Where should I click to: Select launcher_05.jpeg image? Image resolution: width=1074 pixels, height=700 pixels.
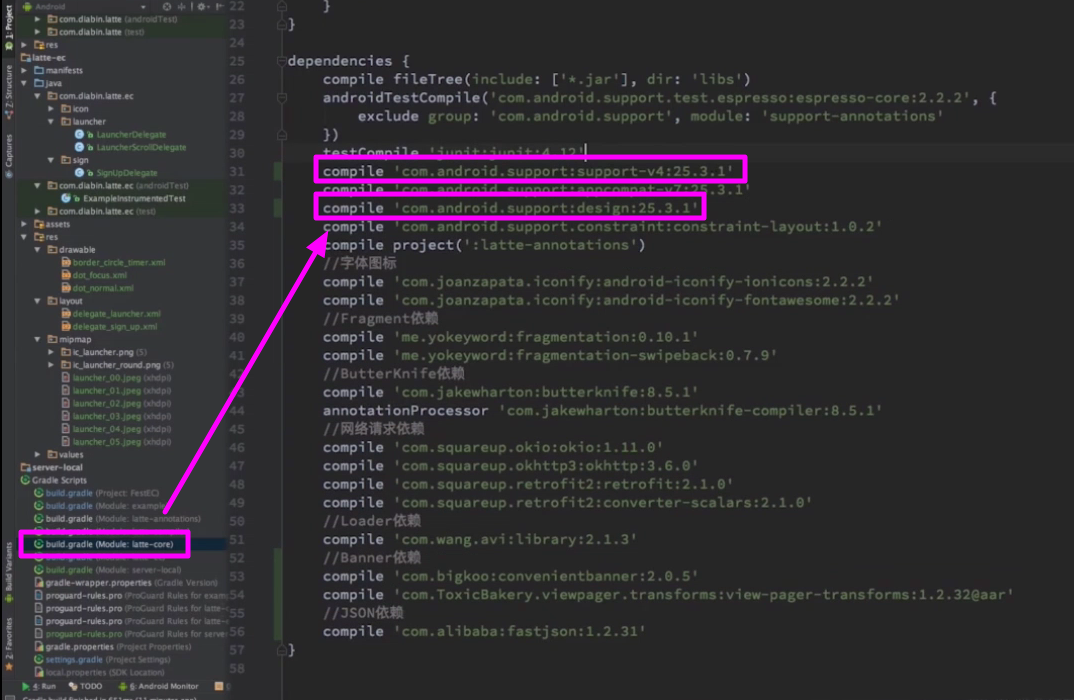tap(121, 442)
